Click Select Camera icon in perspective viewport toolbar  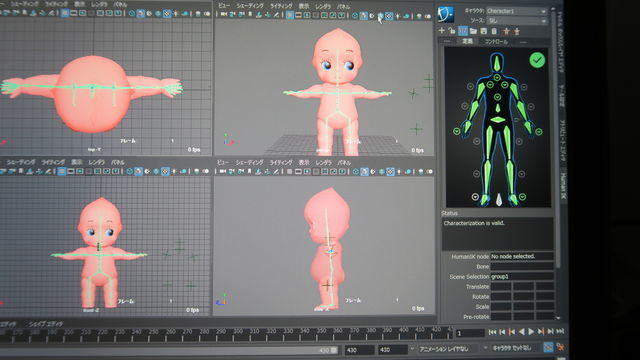pos(224,15)
